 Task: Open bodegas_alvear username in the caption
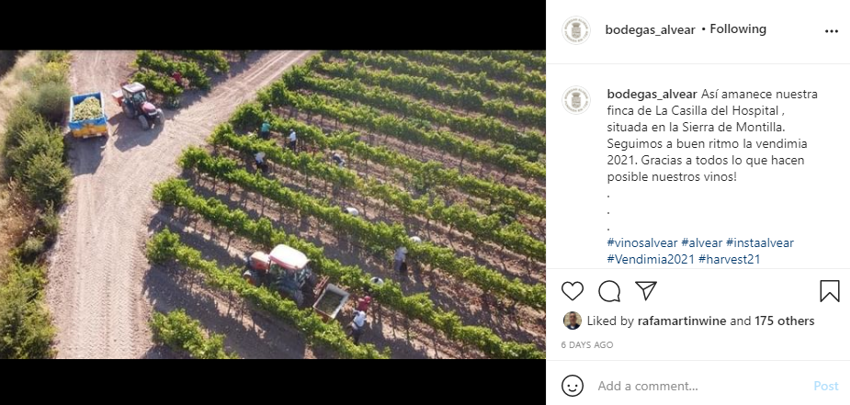652,93
